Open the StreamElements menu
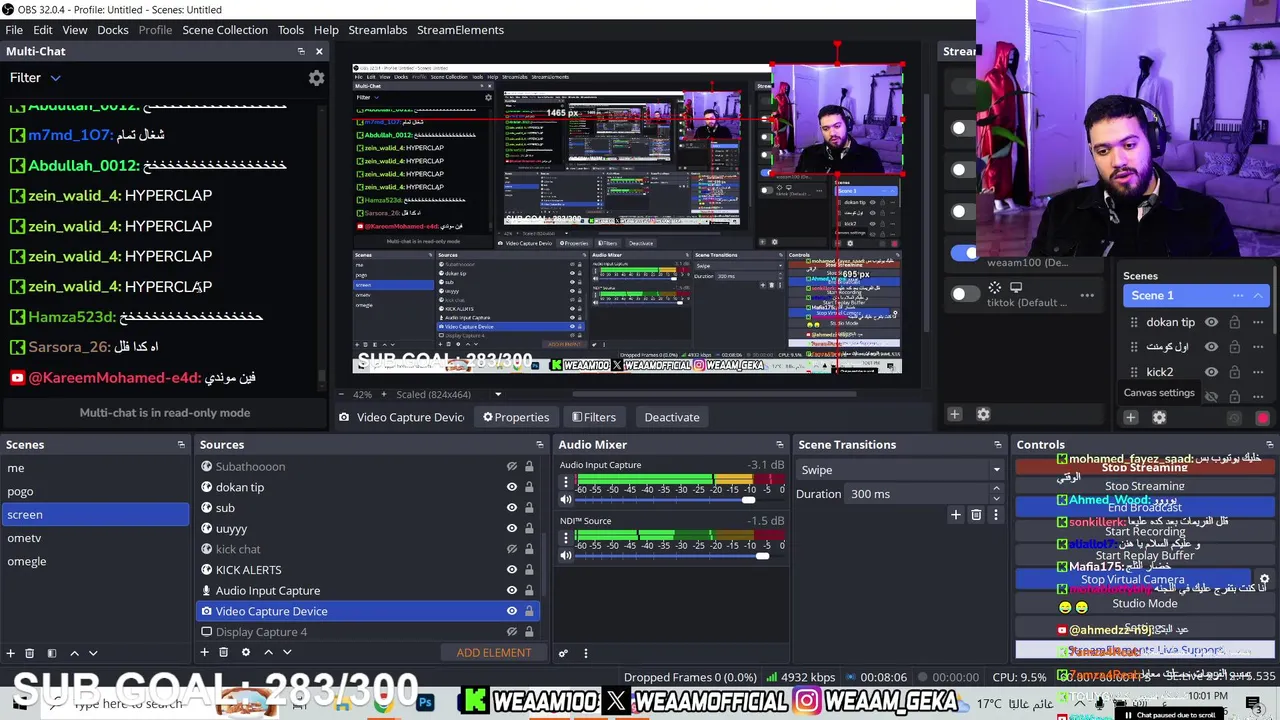 coord(460,30)
